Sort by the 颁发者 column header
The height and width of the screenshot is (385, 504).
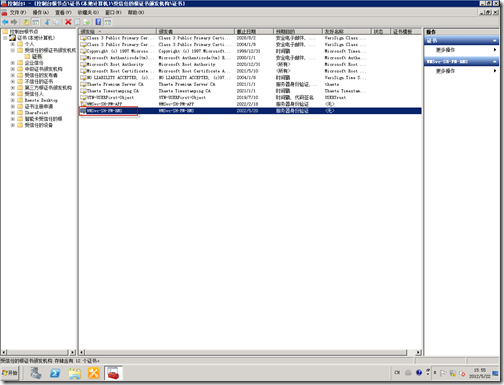point(195,31)
